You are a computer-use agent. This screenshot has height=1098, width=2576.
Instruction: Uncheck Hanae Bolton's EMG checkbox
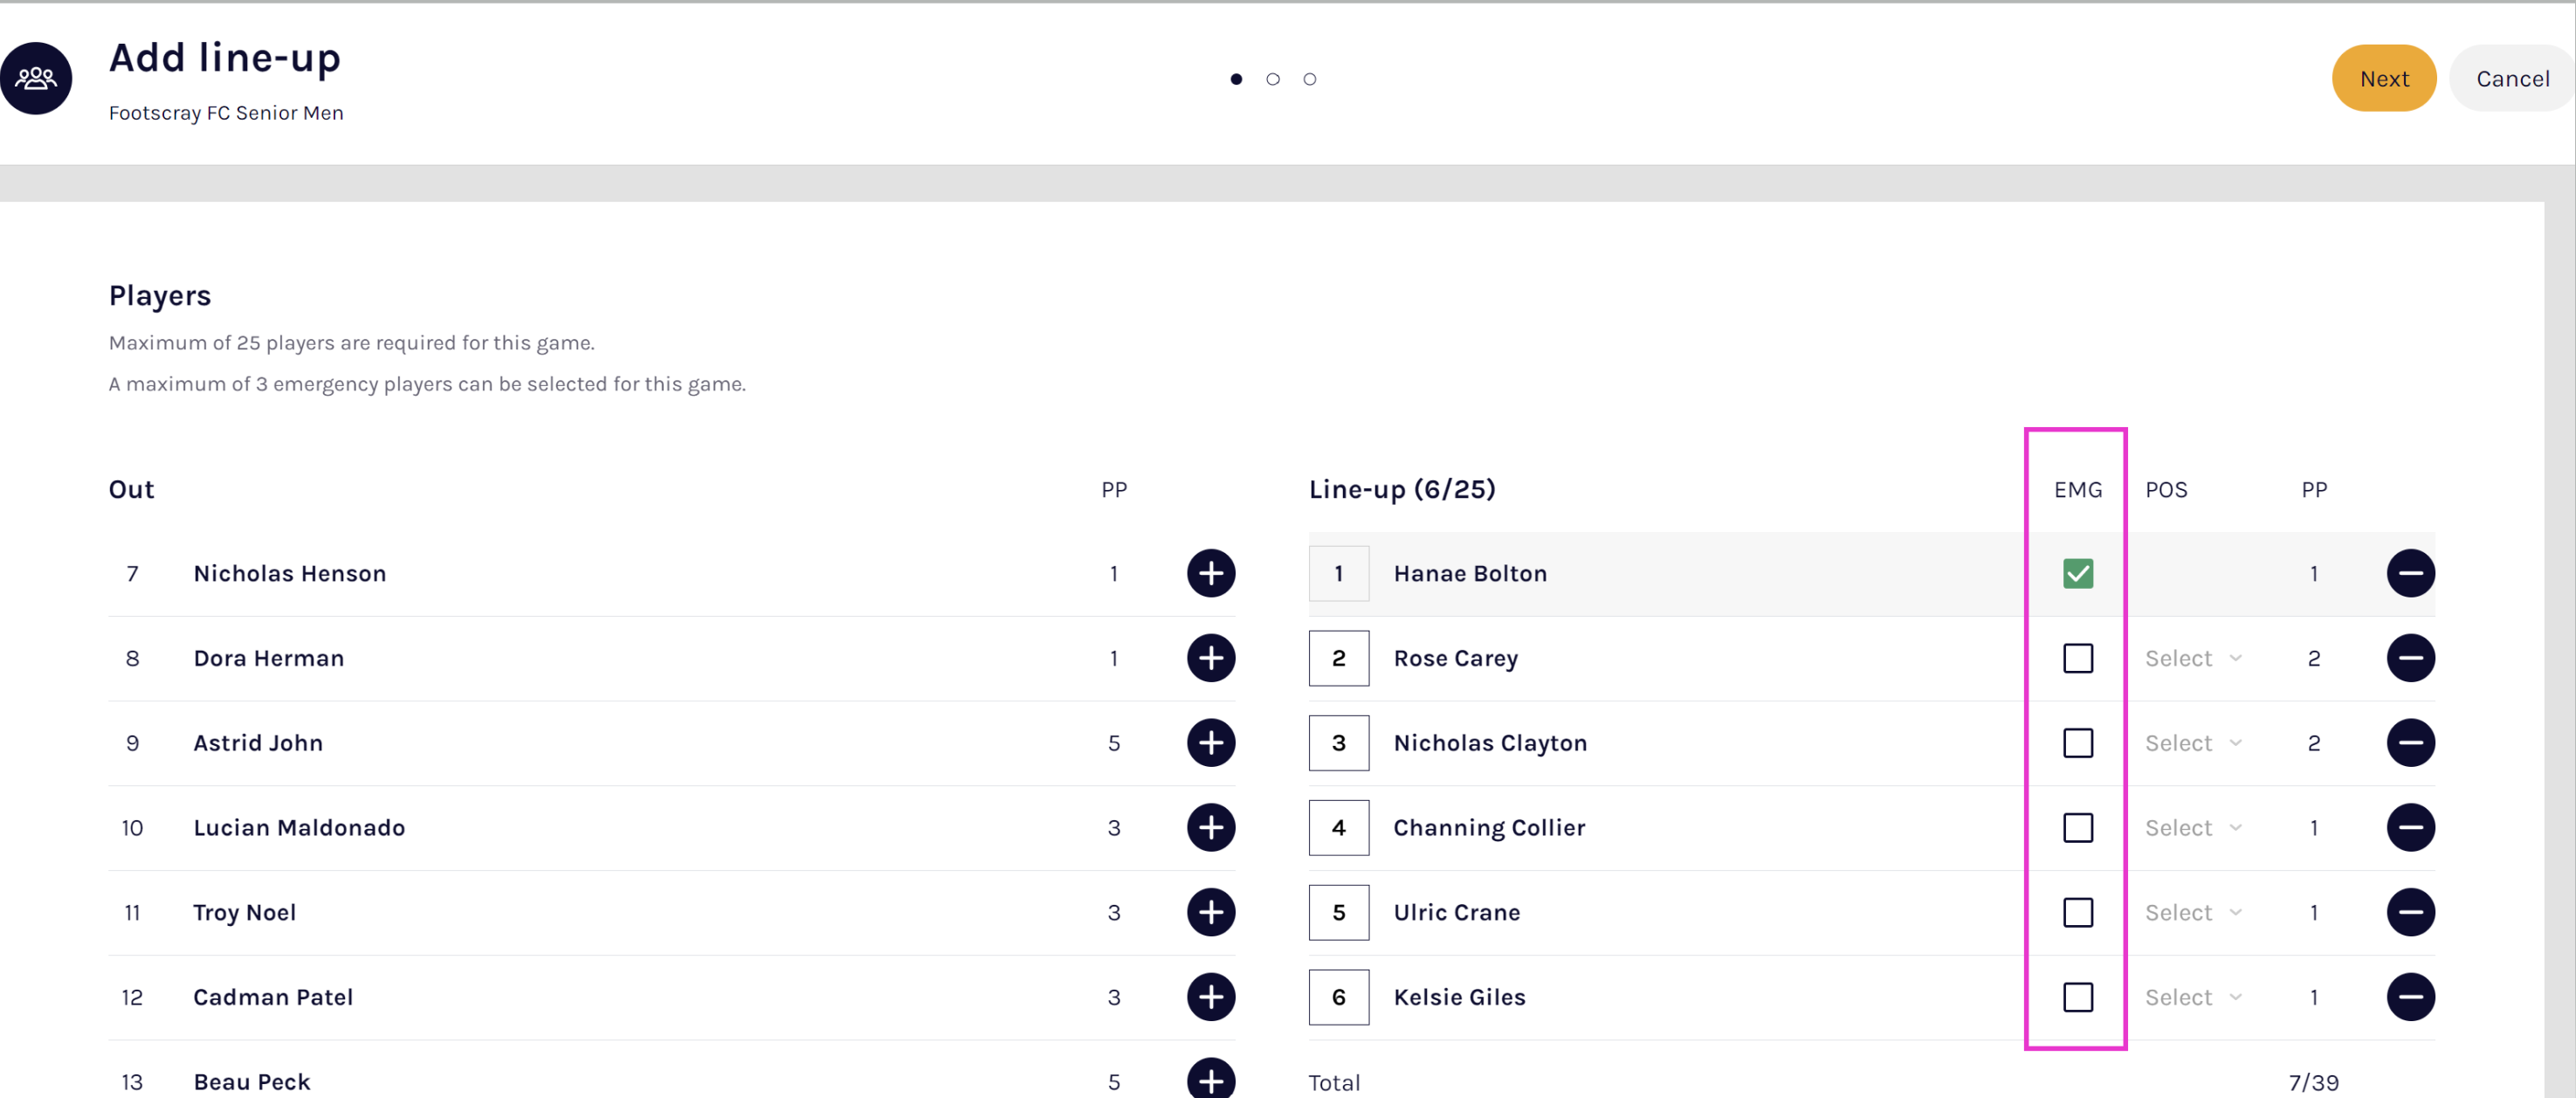coord(2078,573)
